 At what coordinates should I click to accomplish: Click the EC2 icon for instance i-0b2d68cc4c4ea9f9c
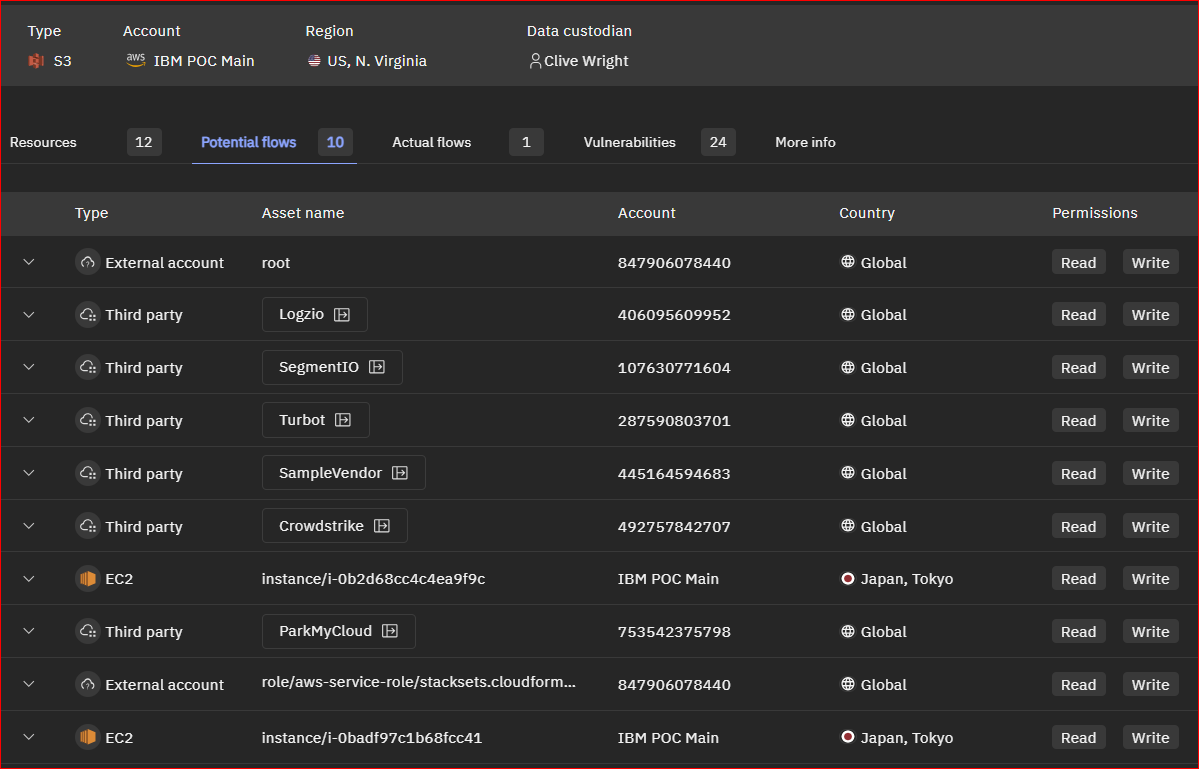coord(88,579)
